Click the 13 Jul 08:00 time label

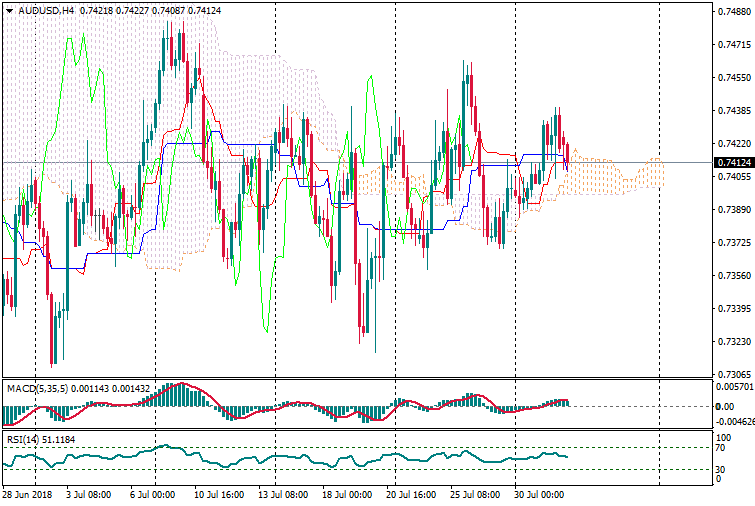click(x=280, y=495)
